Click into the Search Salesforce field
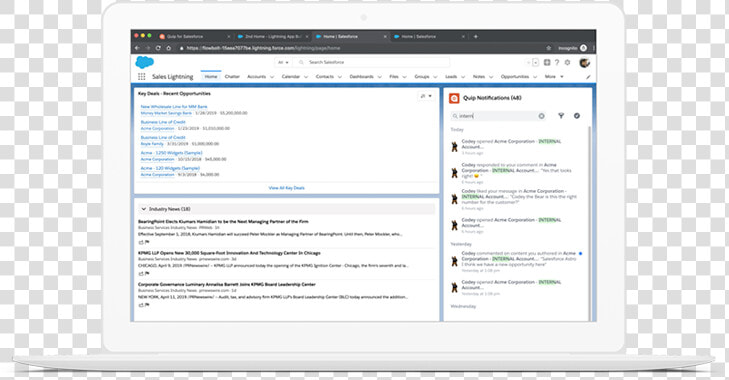Screen dimensions: 729x380 coord(373,62)
